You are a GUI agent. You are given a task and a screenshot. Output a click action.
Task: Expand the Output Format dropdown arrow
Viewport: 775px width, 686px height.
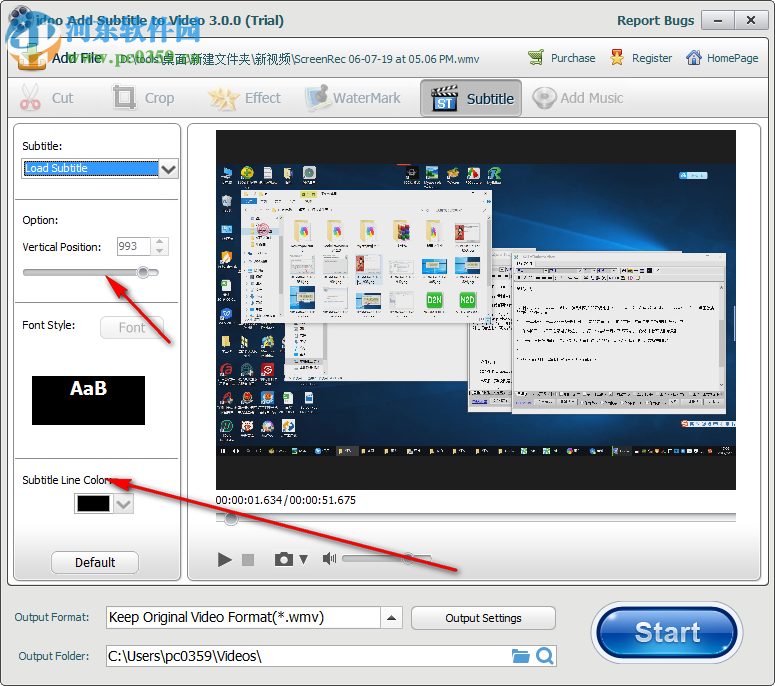click(x=391, y=618)
